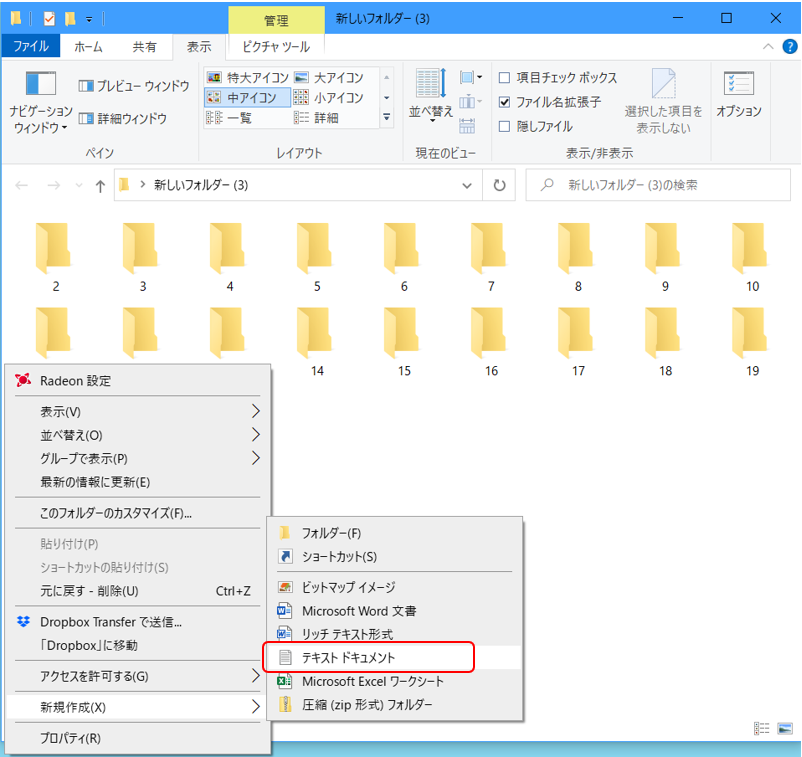Expand the アクセスを許可する(G) submenu
The image size is (802, 757).
(138, 676)
